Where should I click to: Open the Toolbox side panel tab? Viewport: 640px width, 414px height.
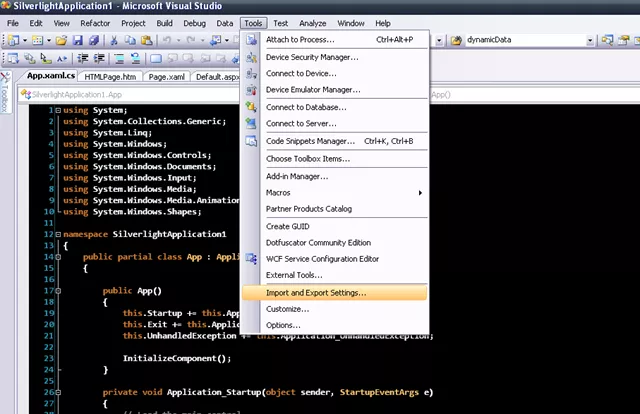5,93
